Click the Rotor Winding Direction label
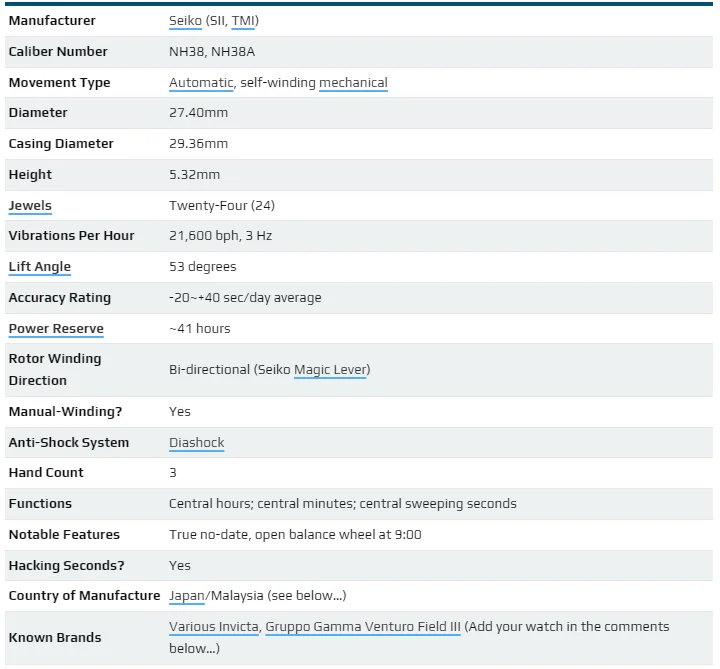 (55, 370)
